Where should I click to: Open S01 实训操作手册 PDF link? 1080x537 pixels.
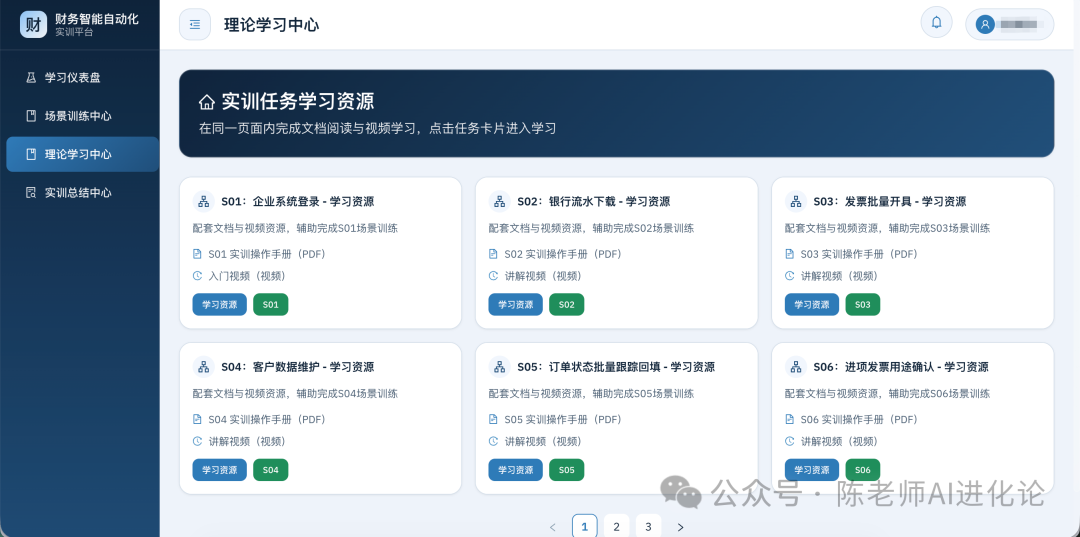[x=266, y=254]
